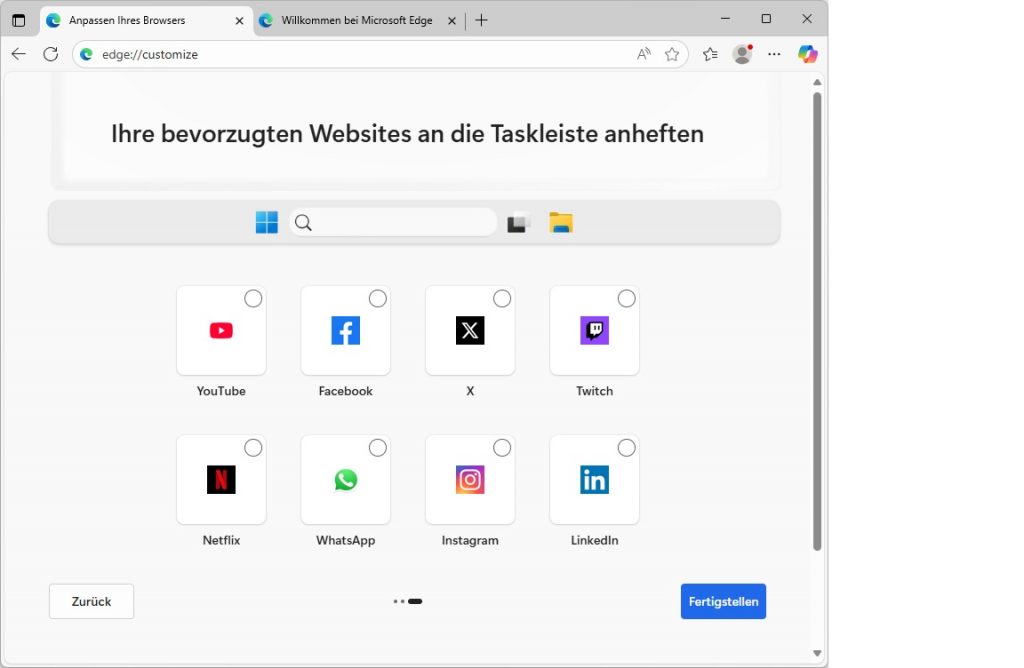Open the tab actions menu

pos(18,20)
